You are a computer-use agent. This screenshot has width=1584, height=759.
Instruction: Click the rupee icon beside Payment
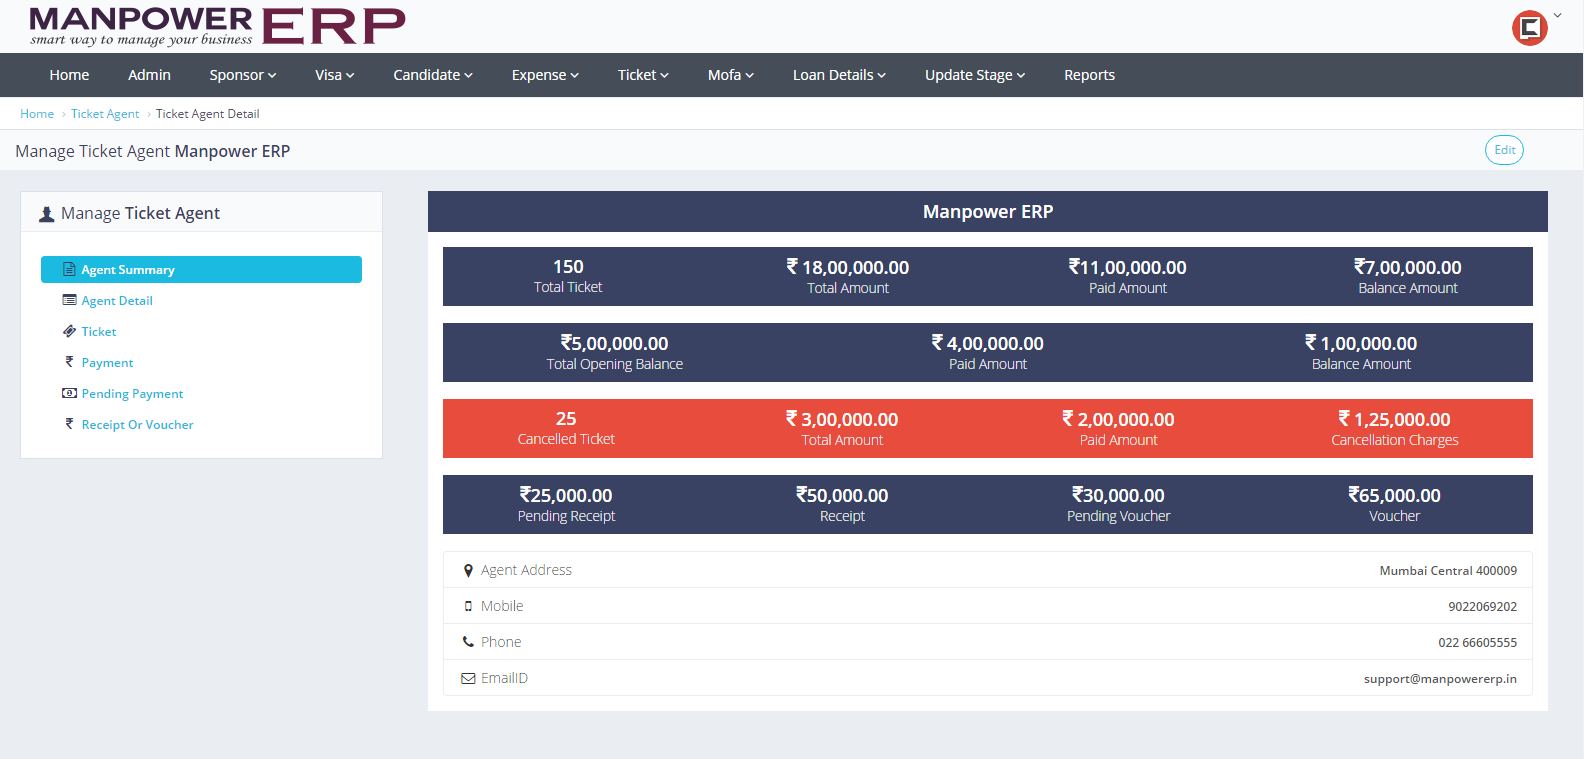[x=69, y=362]
